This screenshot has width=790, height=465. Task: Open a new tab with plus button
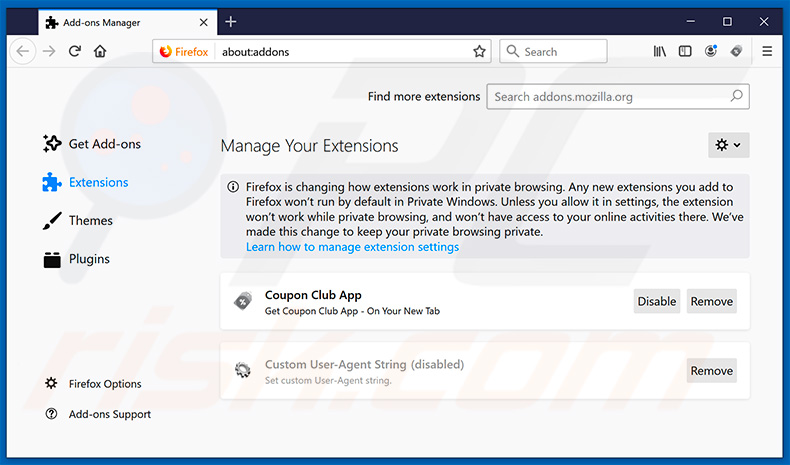point(231,22)
